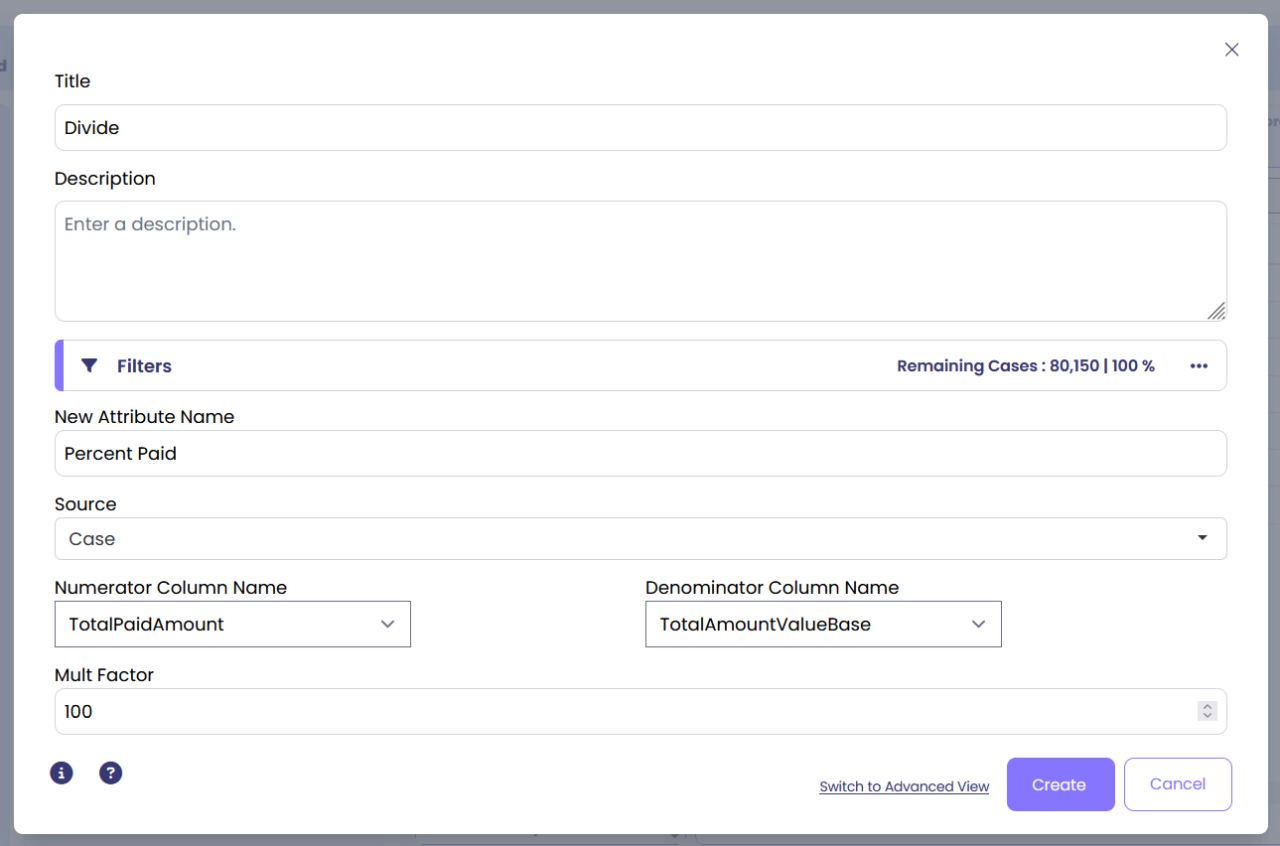Open the three-dot Filters options menu
This screenshot has width=1280, height=846.
[x=1198, y=366]
